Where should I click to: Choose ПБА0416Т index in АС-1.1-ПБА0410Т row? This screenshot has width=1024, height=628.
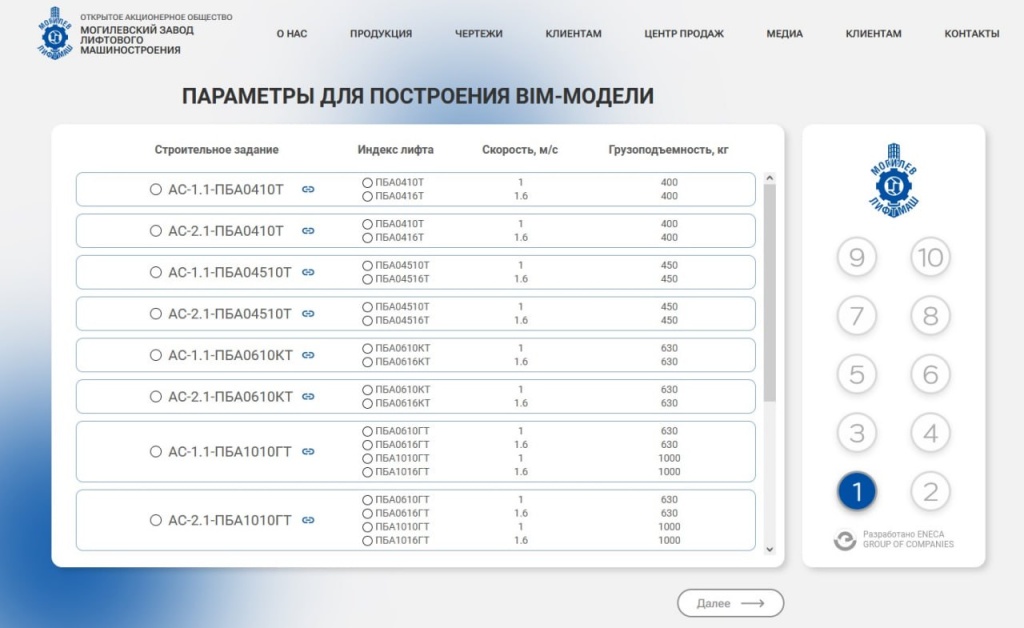tap(367, 196)
